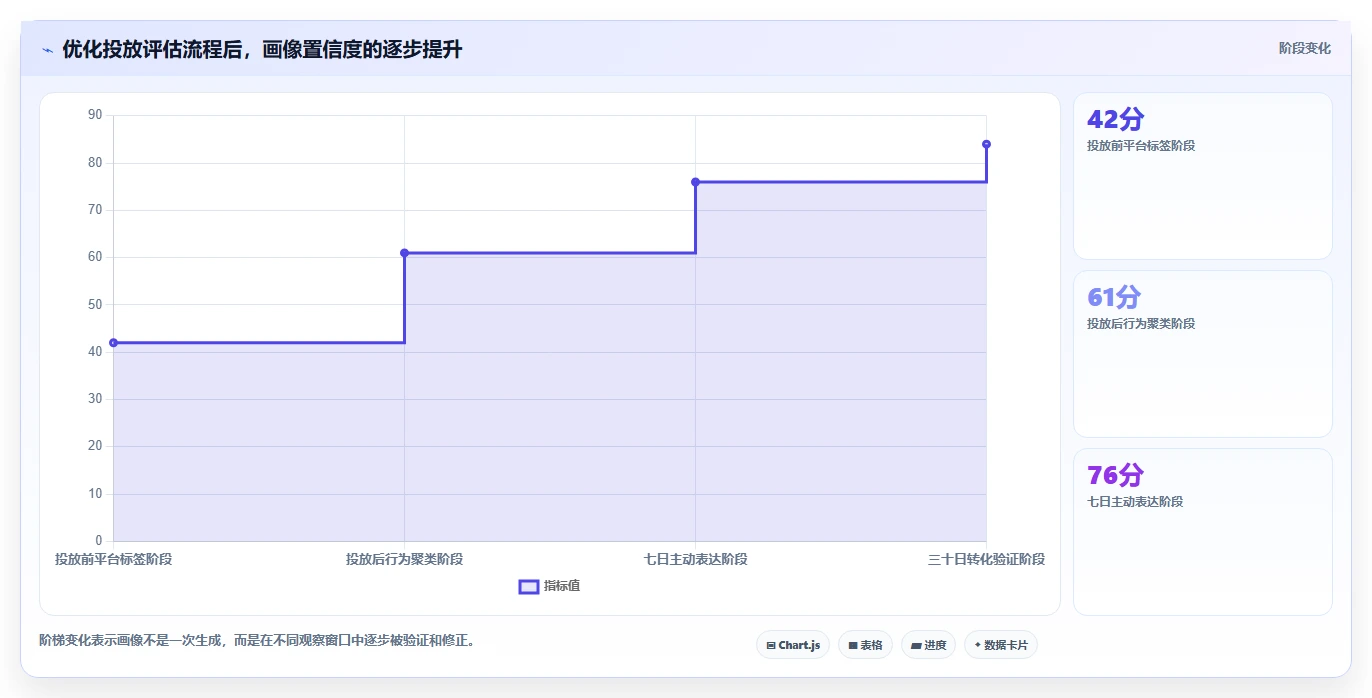
Task: Click the y-axis value 90
Action: click(x=95, y=115)
